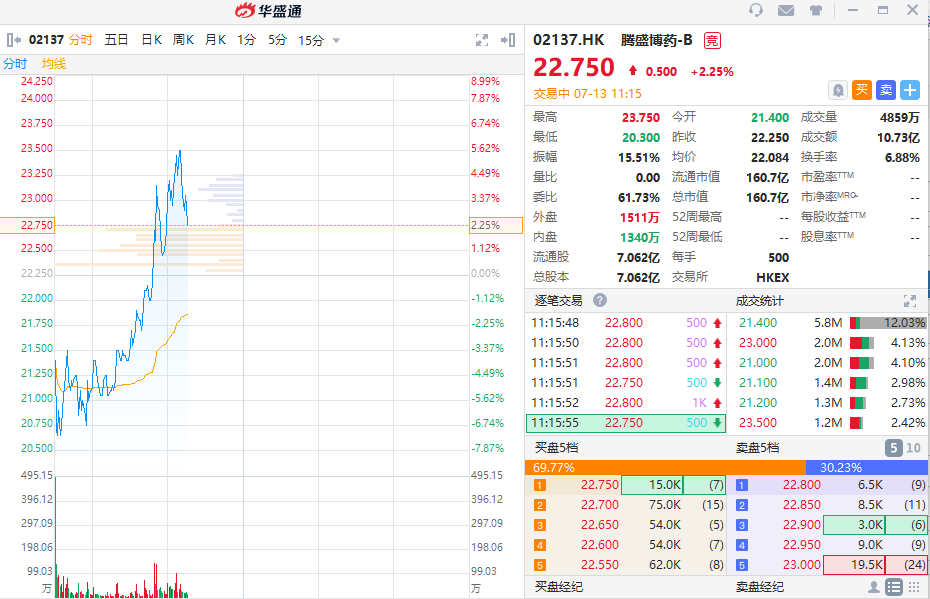This screenshot has width=930, height=599.
Task: Toggle the 均线 average line legend
Action: 54,63
